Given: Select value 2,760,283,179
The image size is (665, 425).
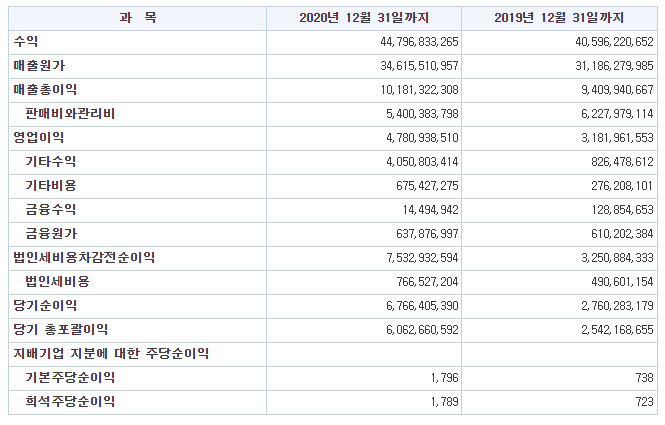Looking at the screenshot, I should click(x=617, y=306).
